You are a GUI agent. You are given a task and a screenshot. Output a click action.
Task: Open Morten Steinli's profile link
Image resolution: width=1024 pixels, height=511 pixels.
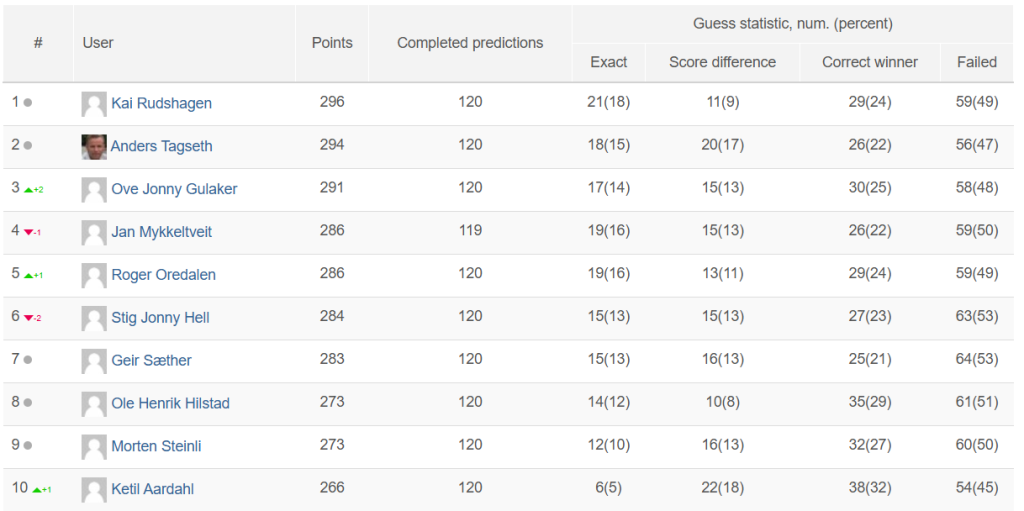(x=156, y=447)
